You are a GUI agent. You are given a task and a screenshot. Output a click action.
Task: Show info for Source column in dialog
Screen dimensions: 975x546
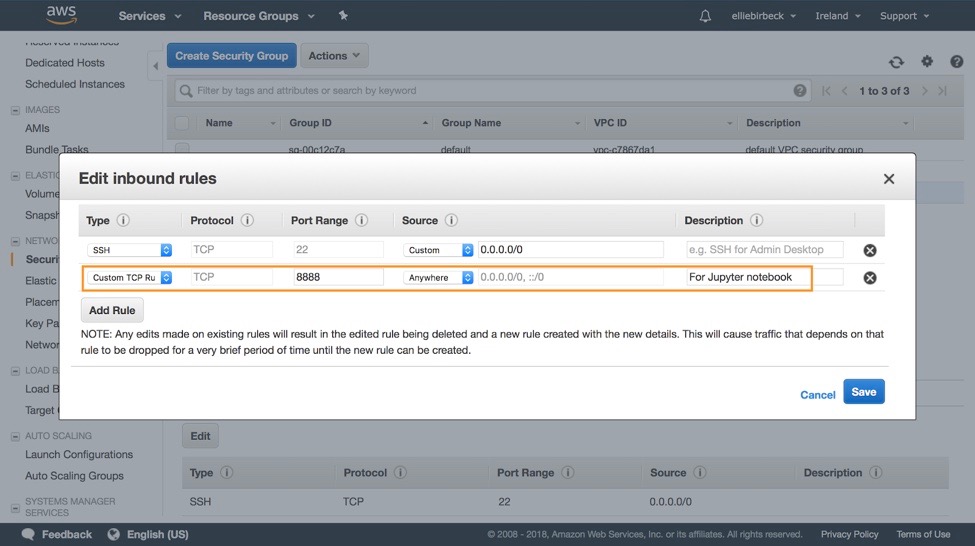coord(451,220)
